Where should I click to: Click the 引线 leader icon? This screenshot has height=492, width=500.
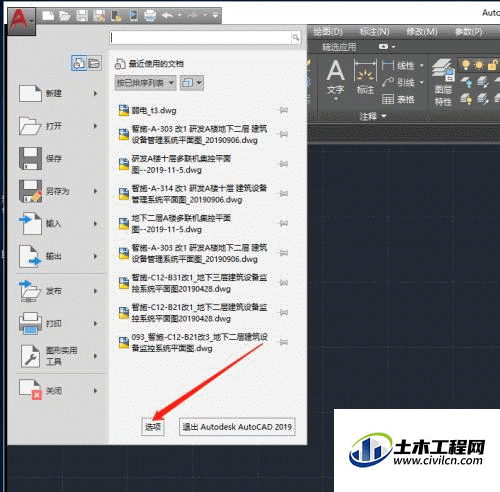click(388, 82)
